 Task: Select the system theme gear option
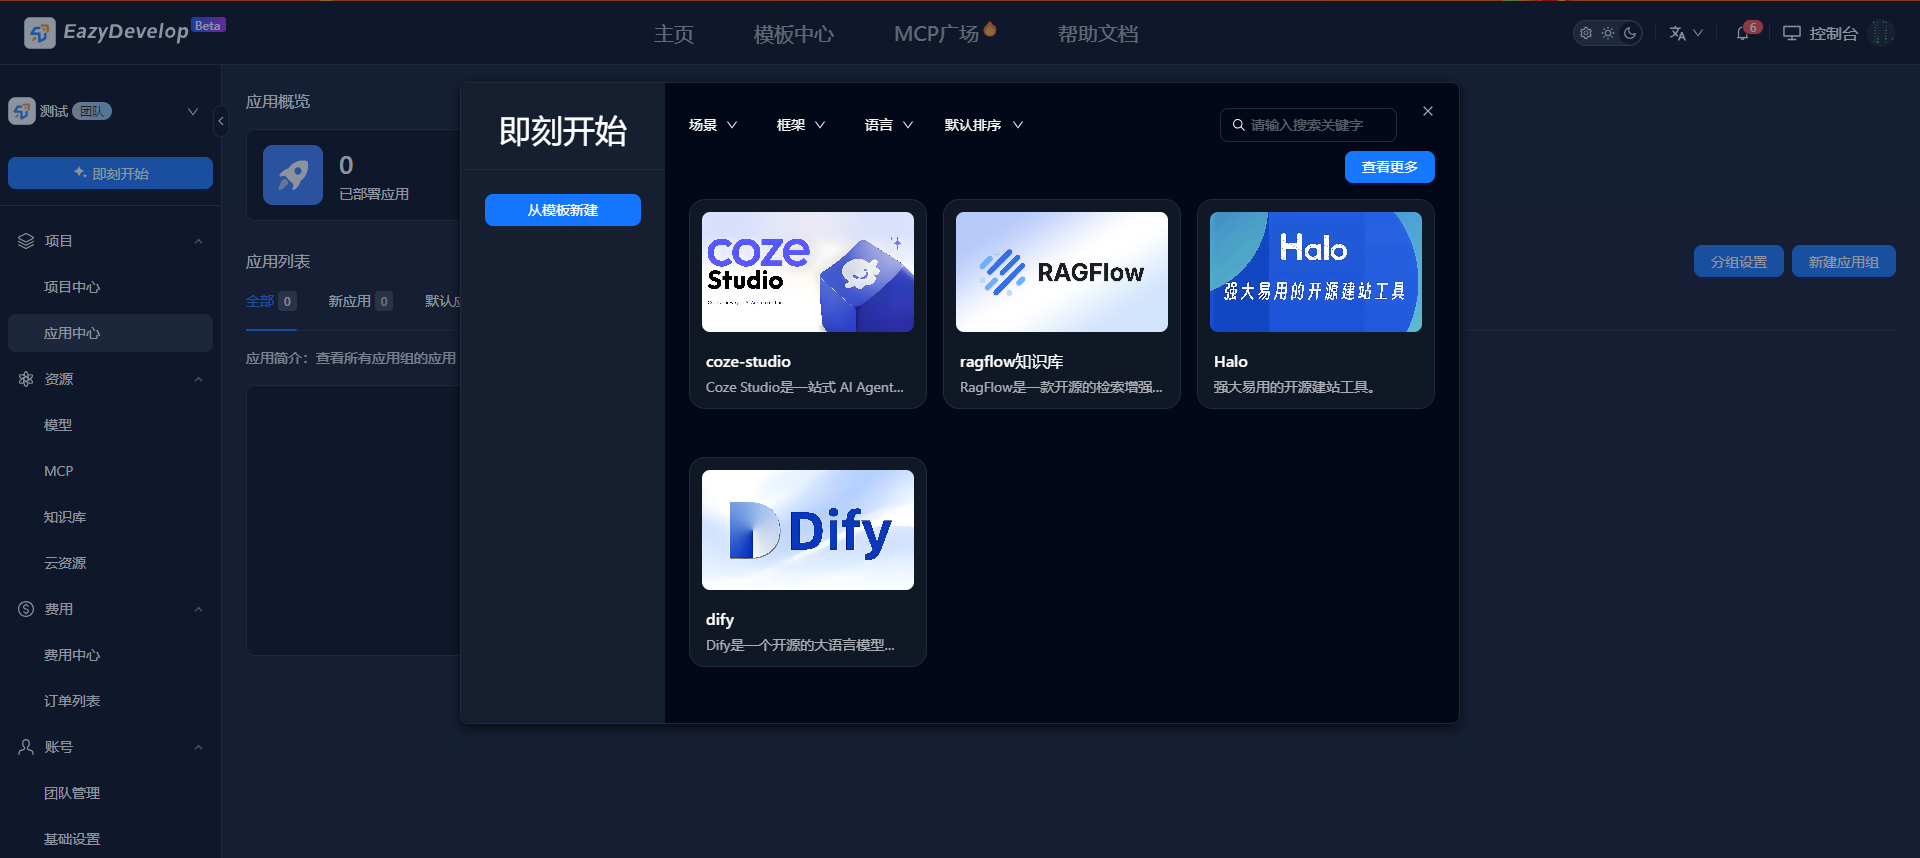coord(1586,33)
